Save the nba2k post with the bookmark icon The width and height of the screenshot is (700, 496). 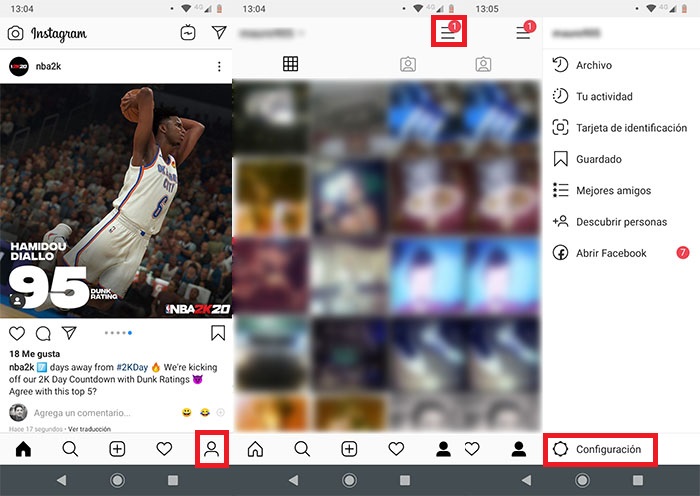pyautogui.click(x=218, y=333)
